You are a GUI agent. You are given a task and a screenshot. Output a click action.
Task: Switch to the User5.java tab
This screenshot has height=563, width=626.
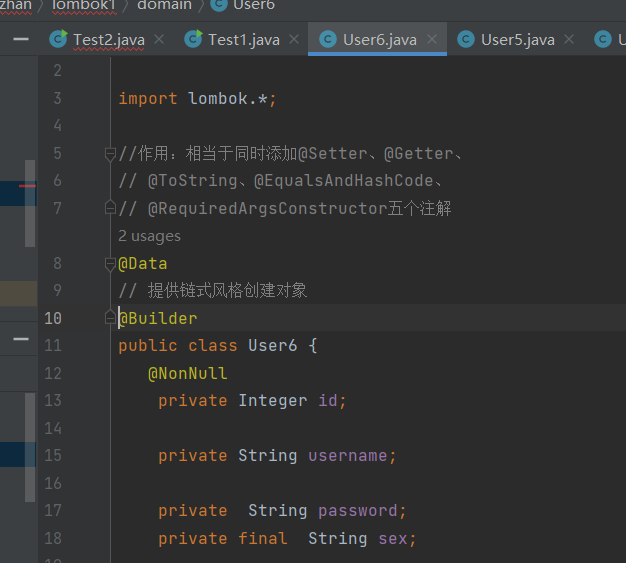(517, 40)
